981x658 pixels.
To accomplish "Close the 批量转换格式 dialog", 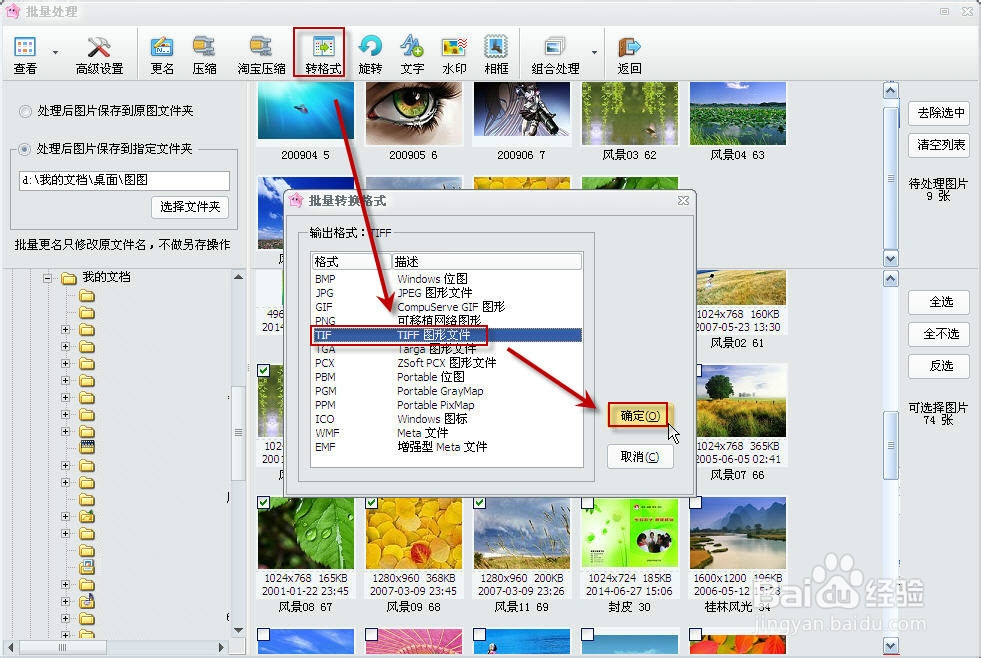I will (683, 201).
